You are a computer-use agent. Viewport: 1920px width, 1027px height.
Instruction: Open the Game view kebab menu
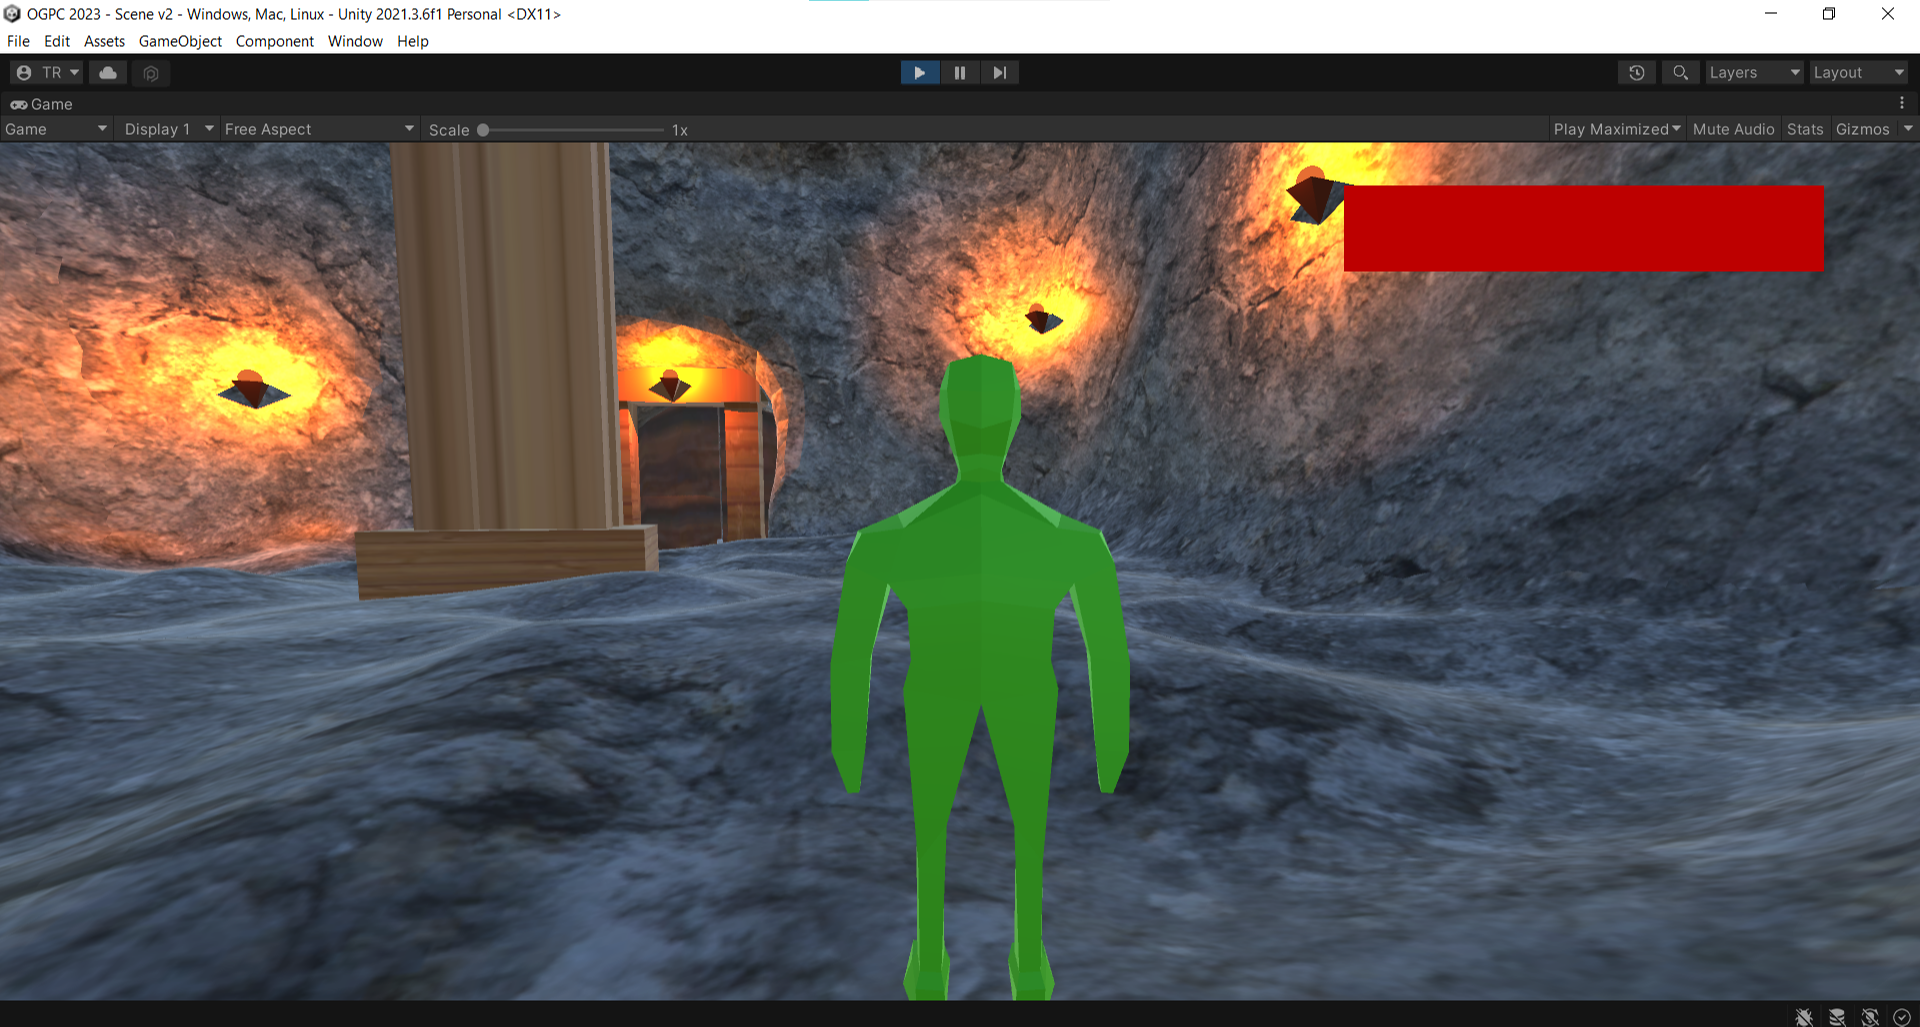click(1903, 103)
